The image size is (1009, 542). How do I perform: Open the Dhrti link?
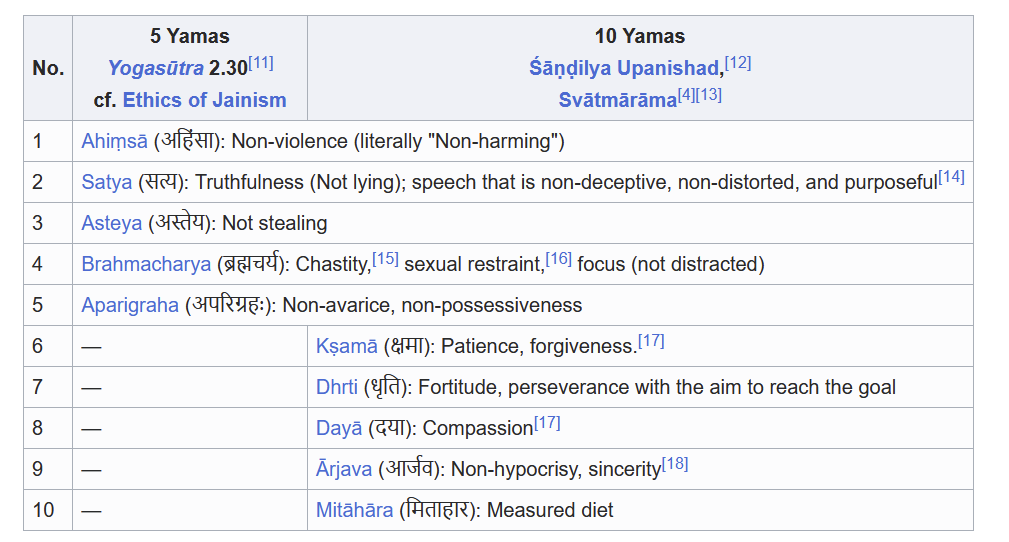pyautogui.click(x=337, y=388)
